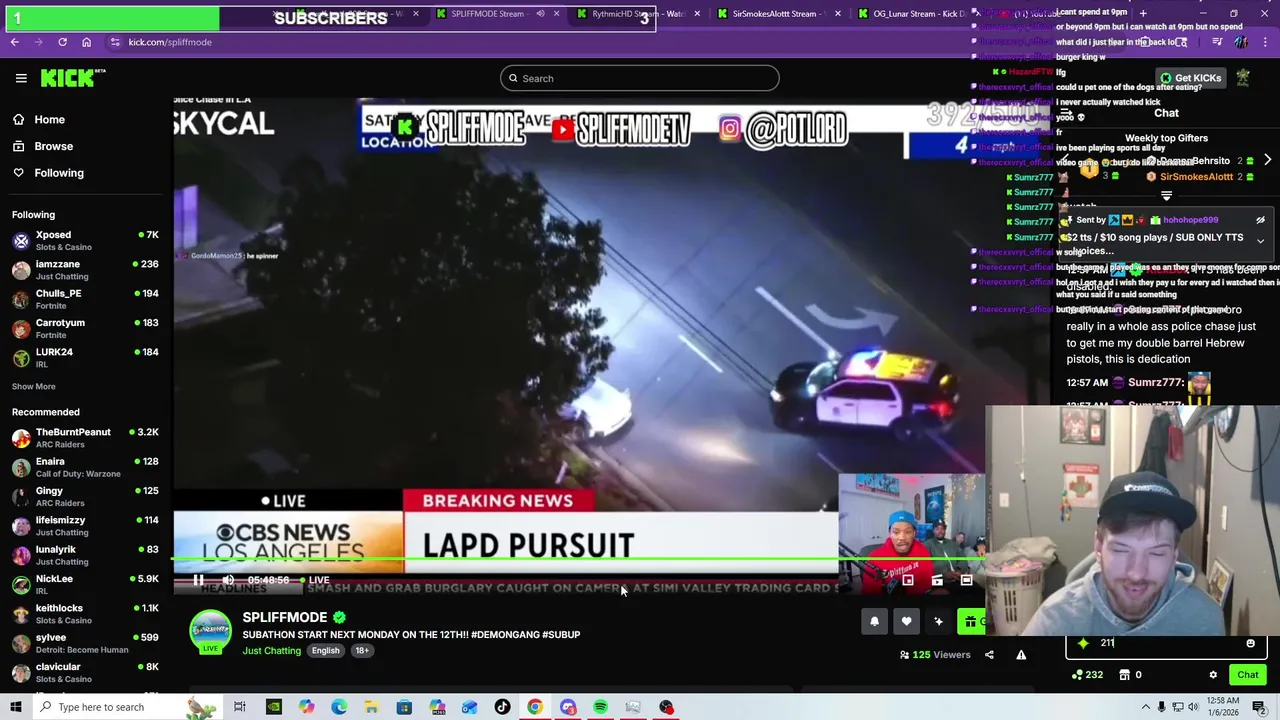The image size is (1280, 720).
Task: Reload the page in browser
Action: tap(62, 42)
